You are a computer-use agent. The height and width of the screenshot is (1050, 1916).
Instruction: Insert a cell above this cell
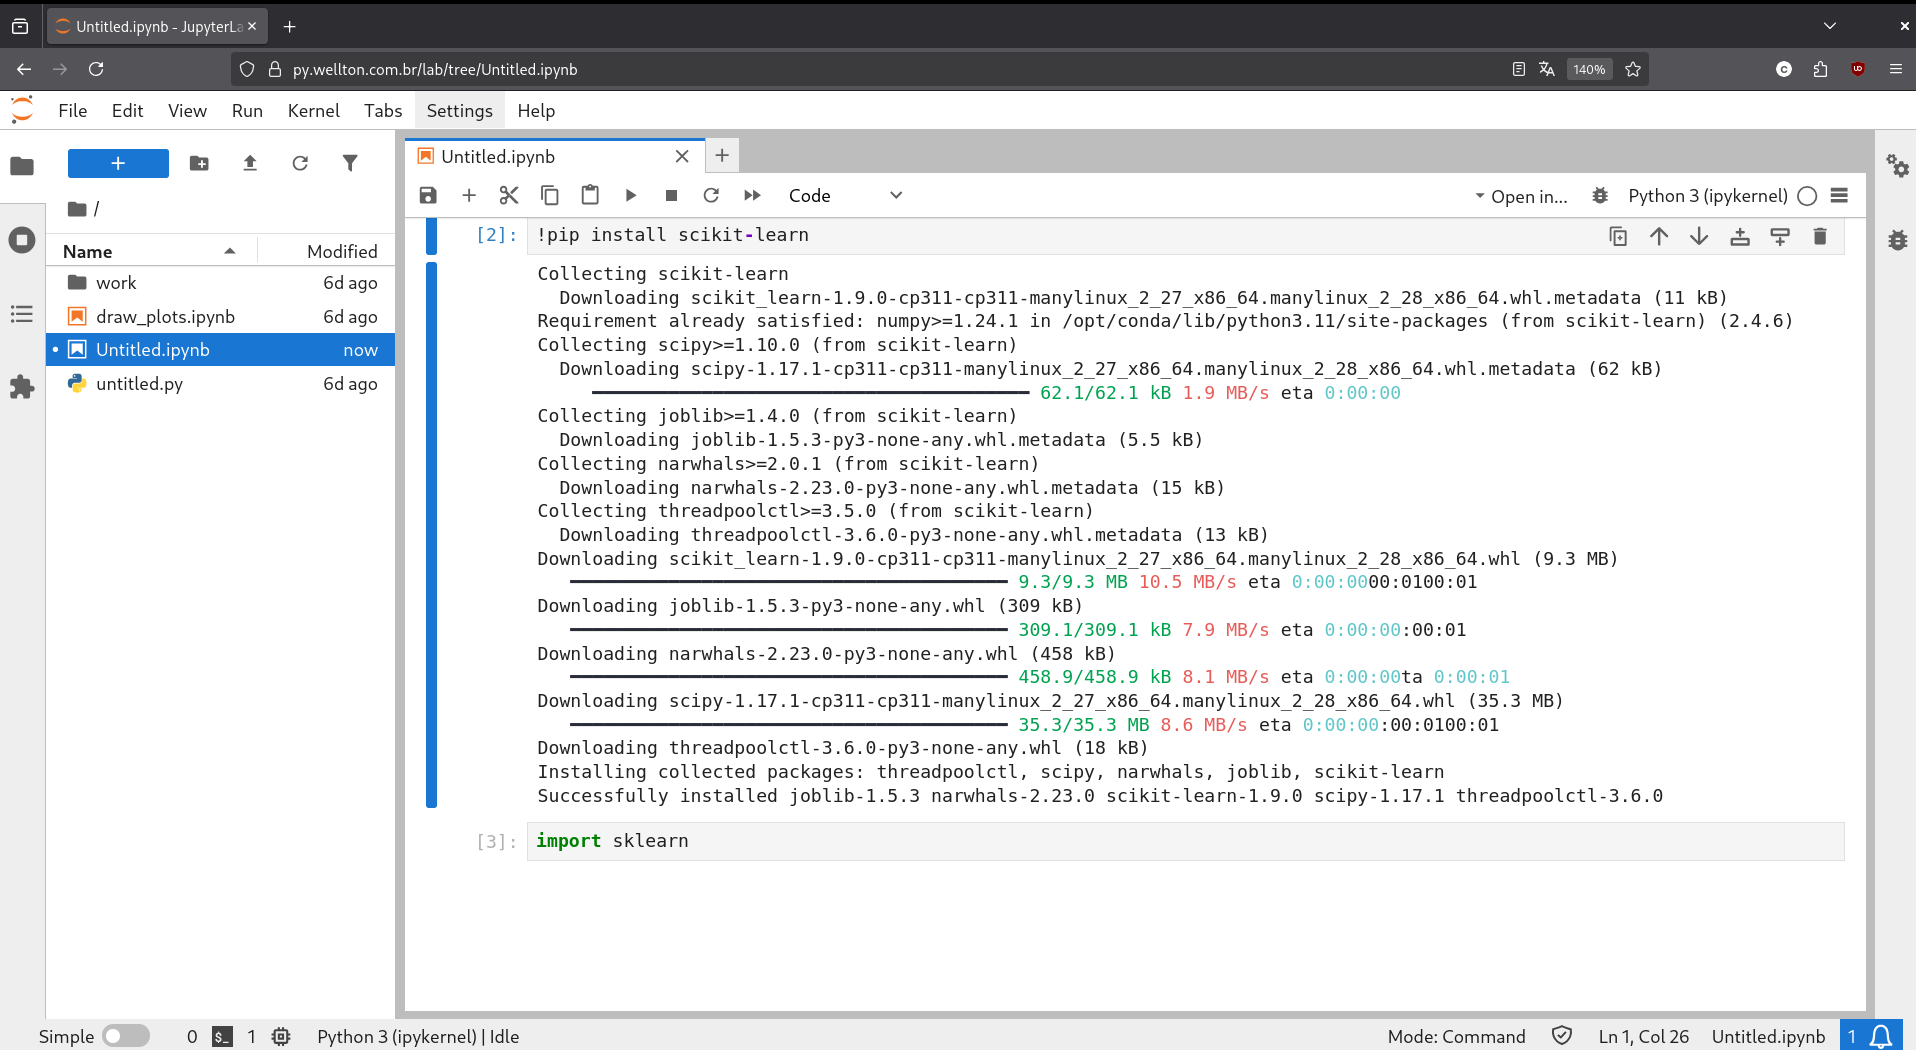click(1740, 236)
